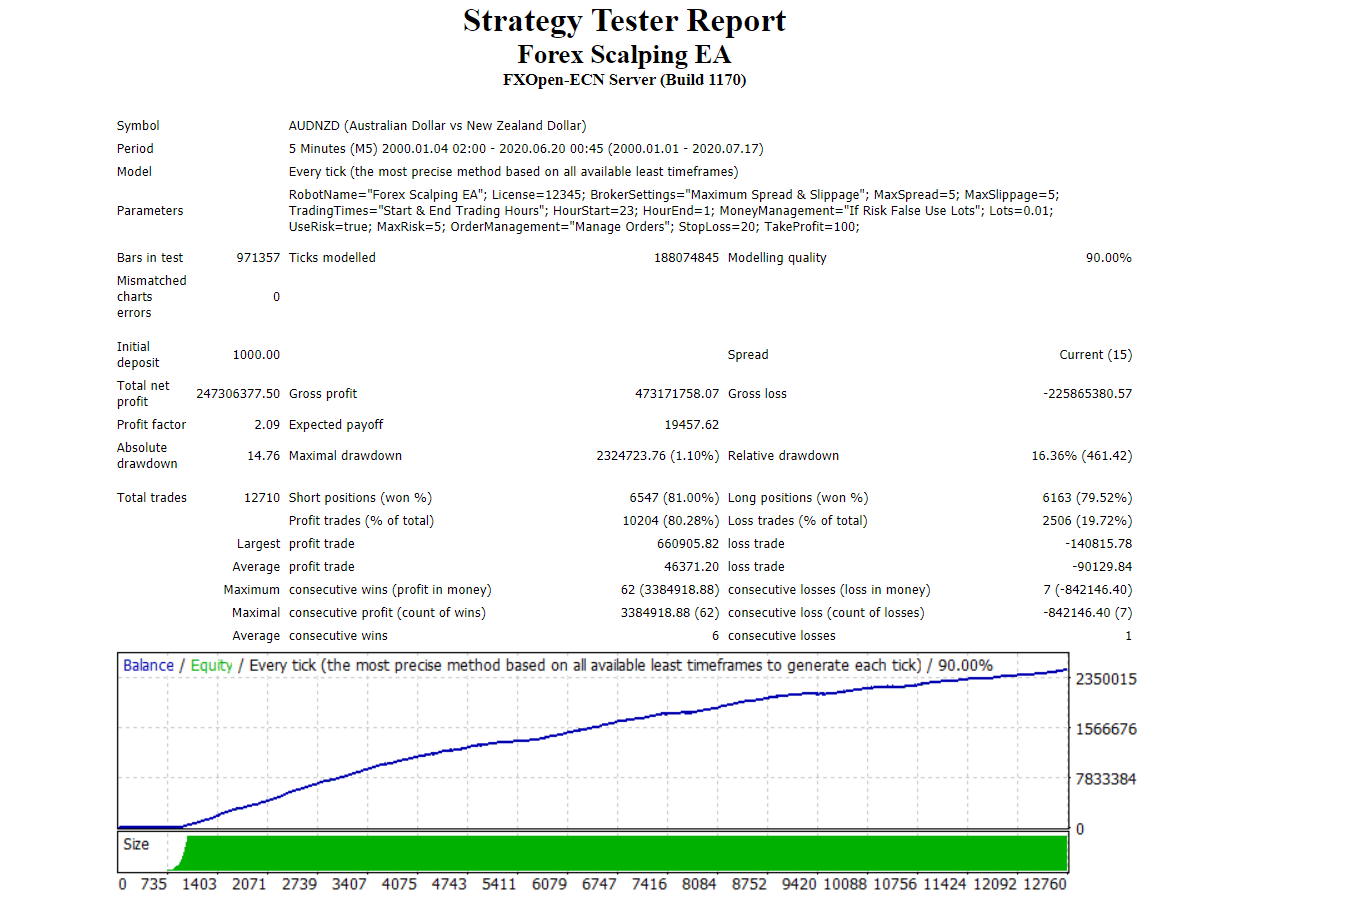Select the Strategy Tester Report heading
The height and width of the screenshot is (901, 1367).
point(624,21)
